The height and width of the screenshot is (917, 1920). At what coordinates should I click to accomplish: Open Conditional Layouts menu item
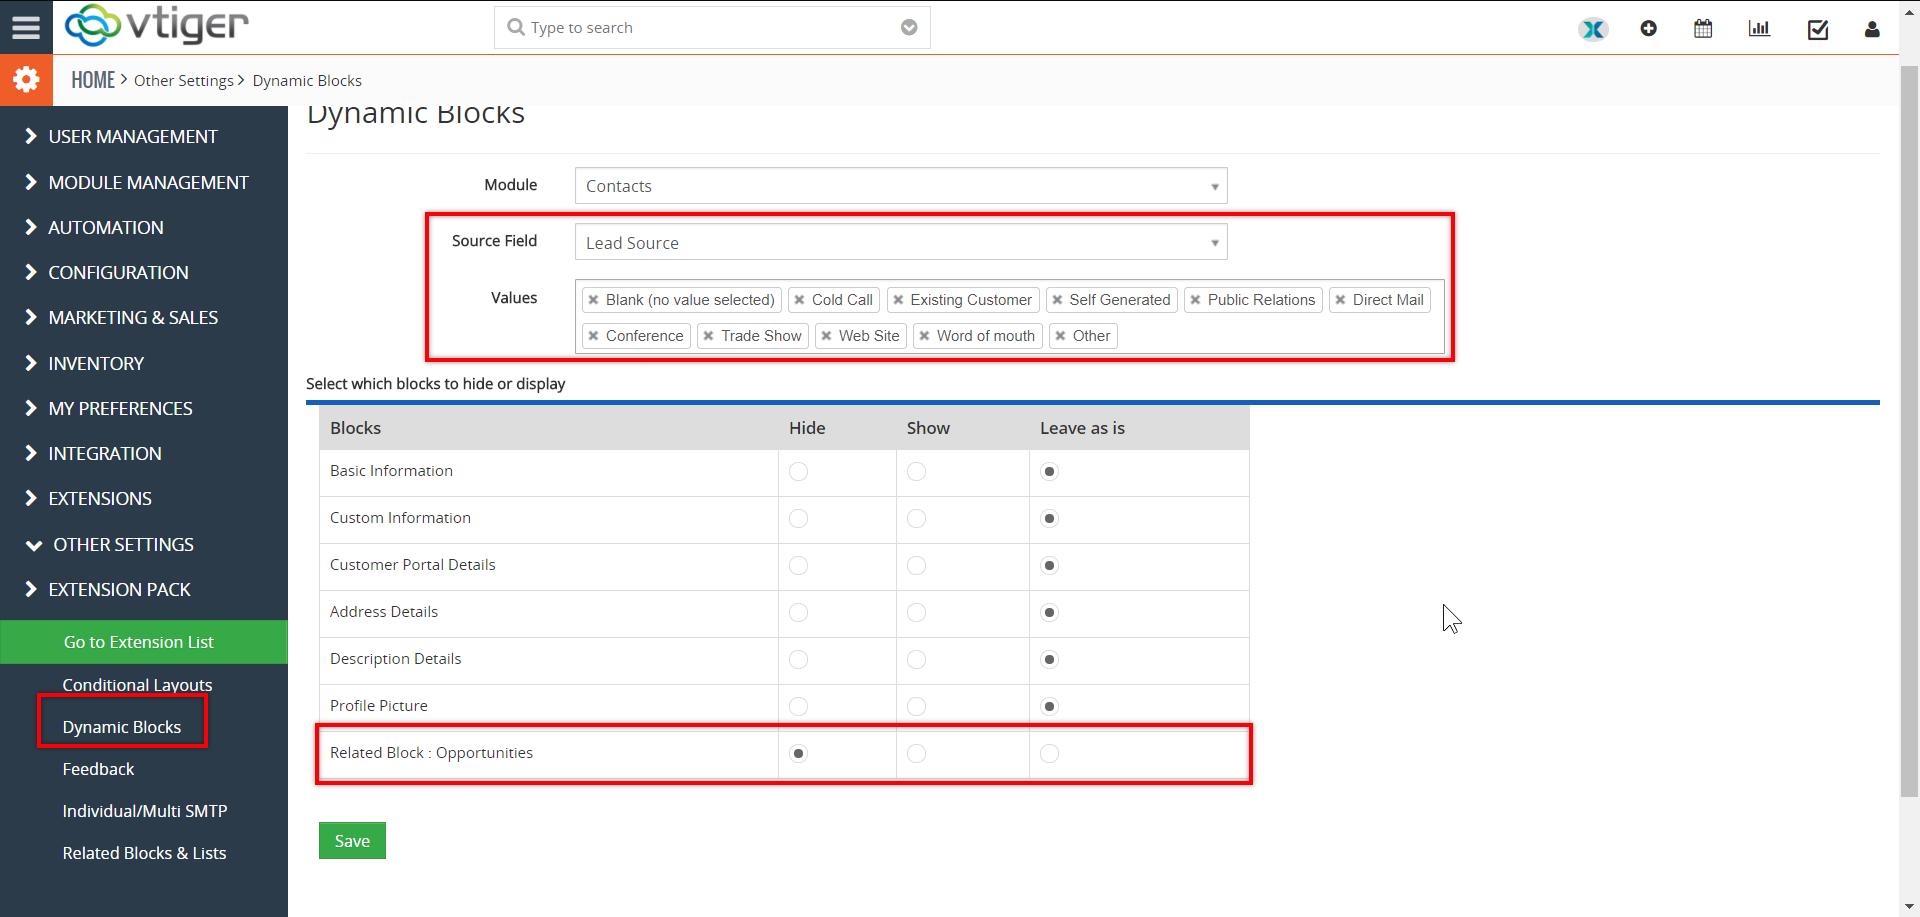[x=137, y=685]
